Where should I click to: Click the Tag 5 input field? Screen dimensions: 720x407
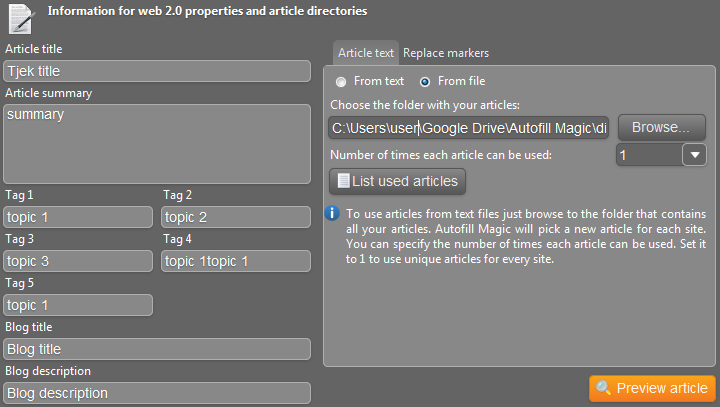[x=78, y=305]
